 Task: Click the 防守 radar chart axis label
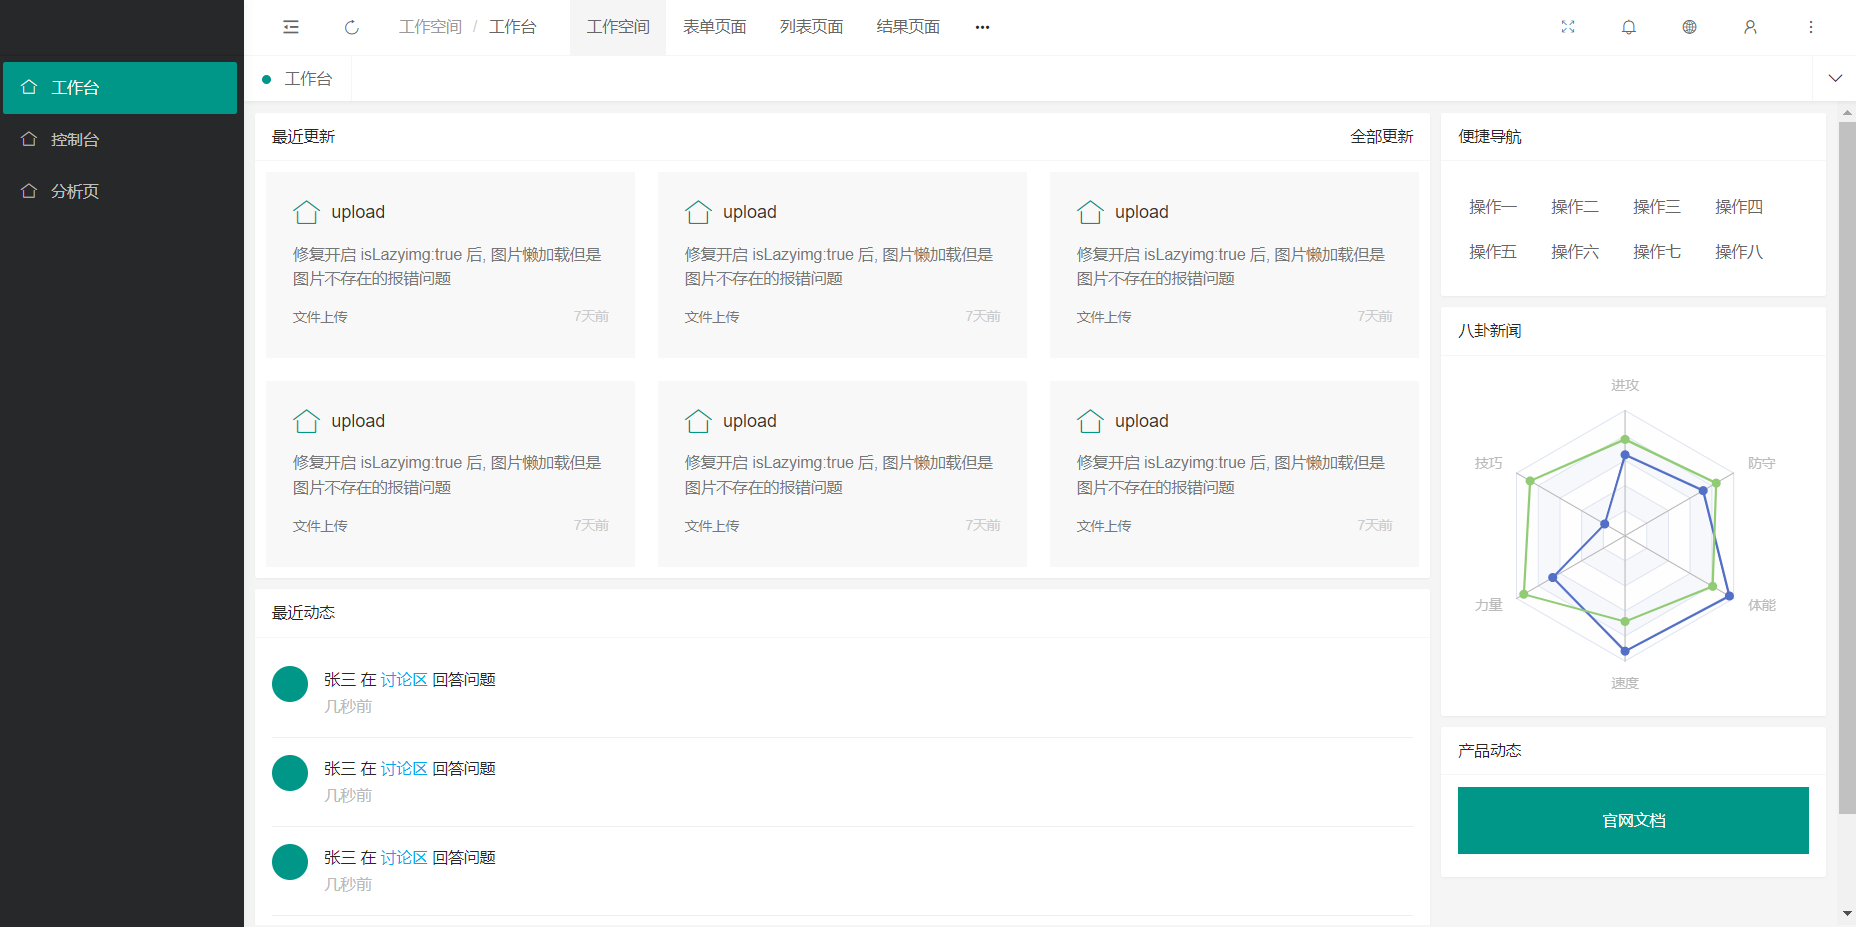1762,463
